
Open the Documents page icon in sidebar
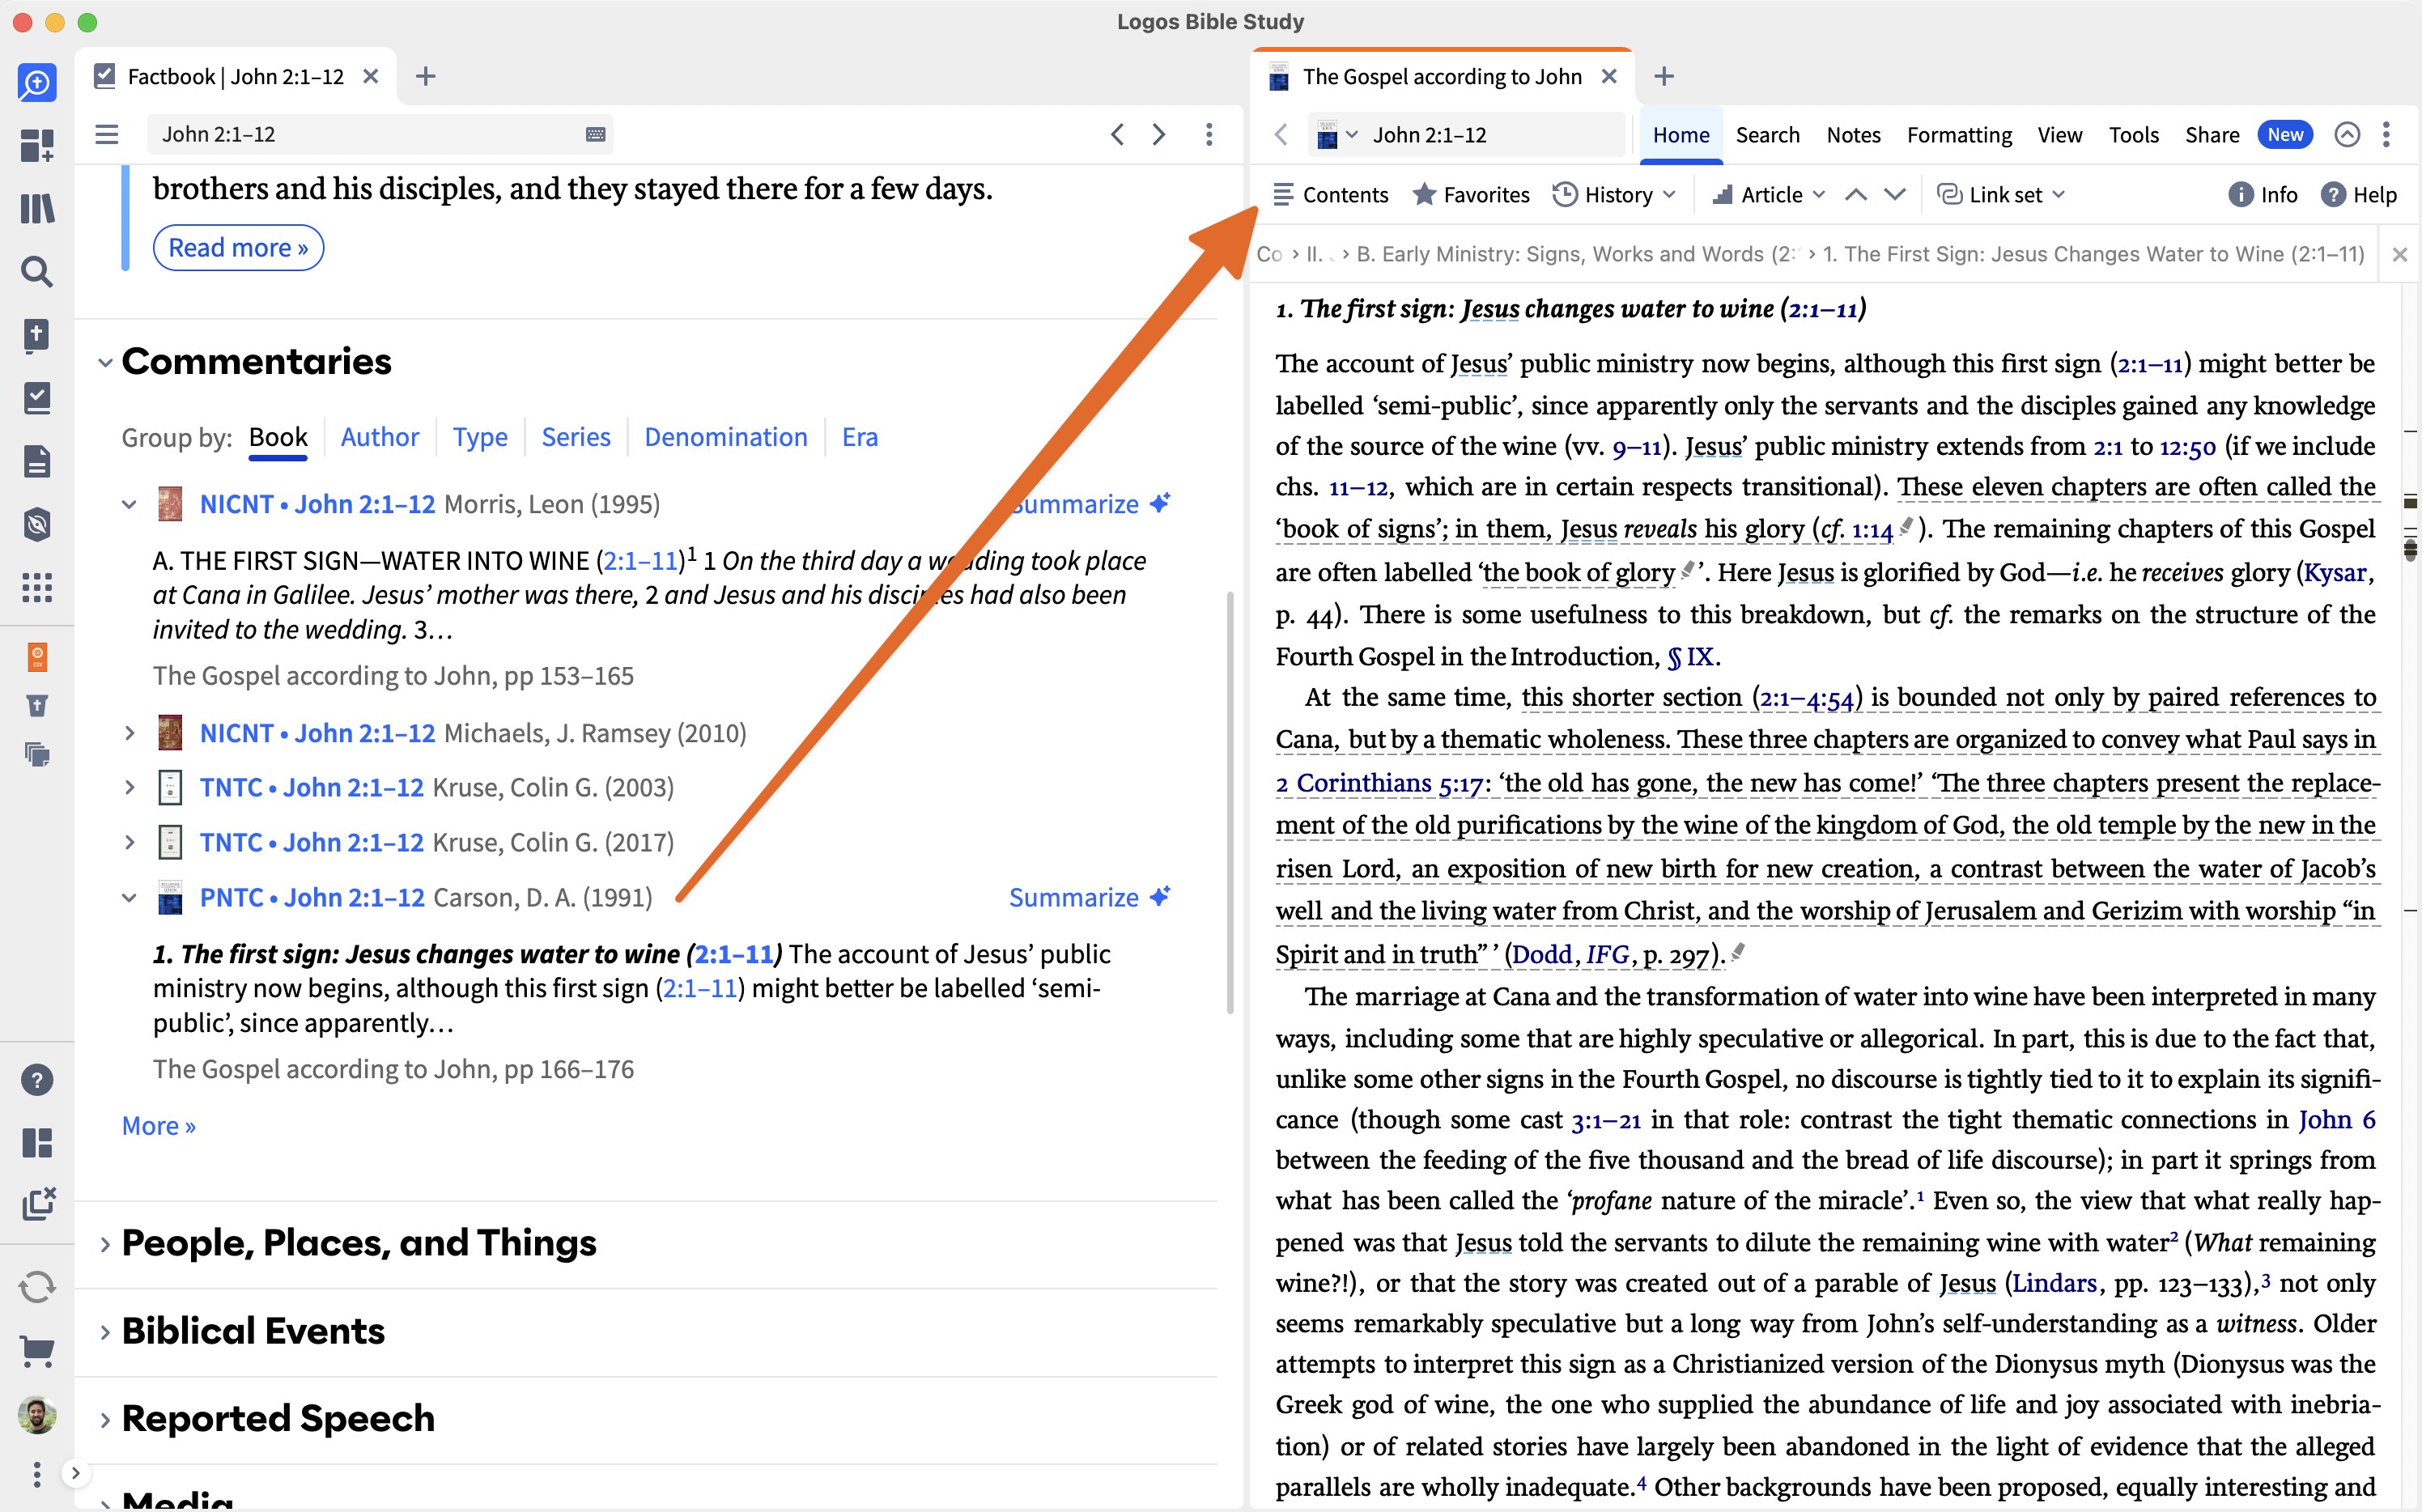[37, 461]
